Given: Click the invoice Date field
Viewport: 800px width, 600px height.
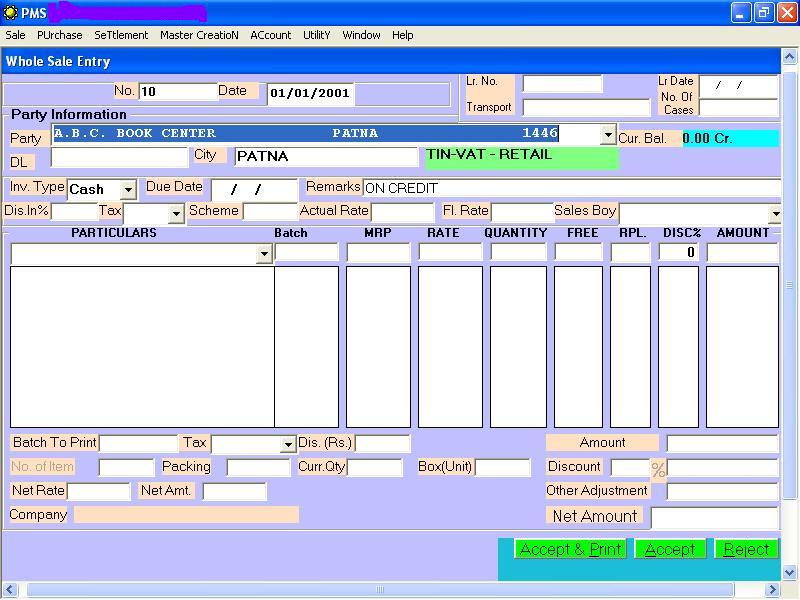Looking at the screenshot, I should coord(310,93).
